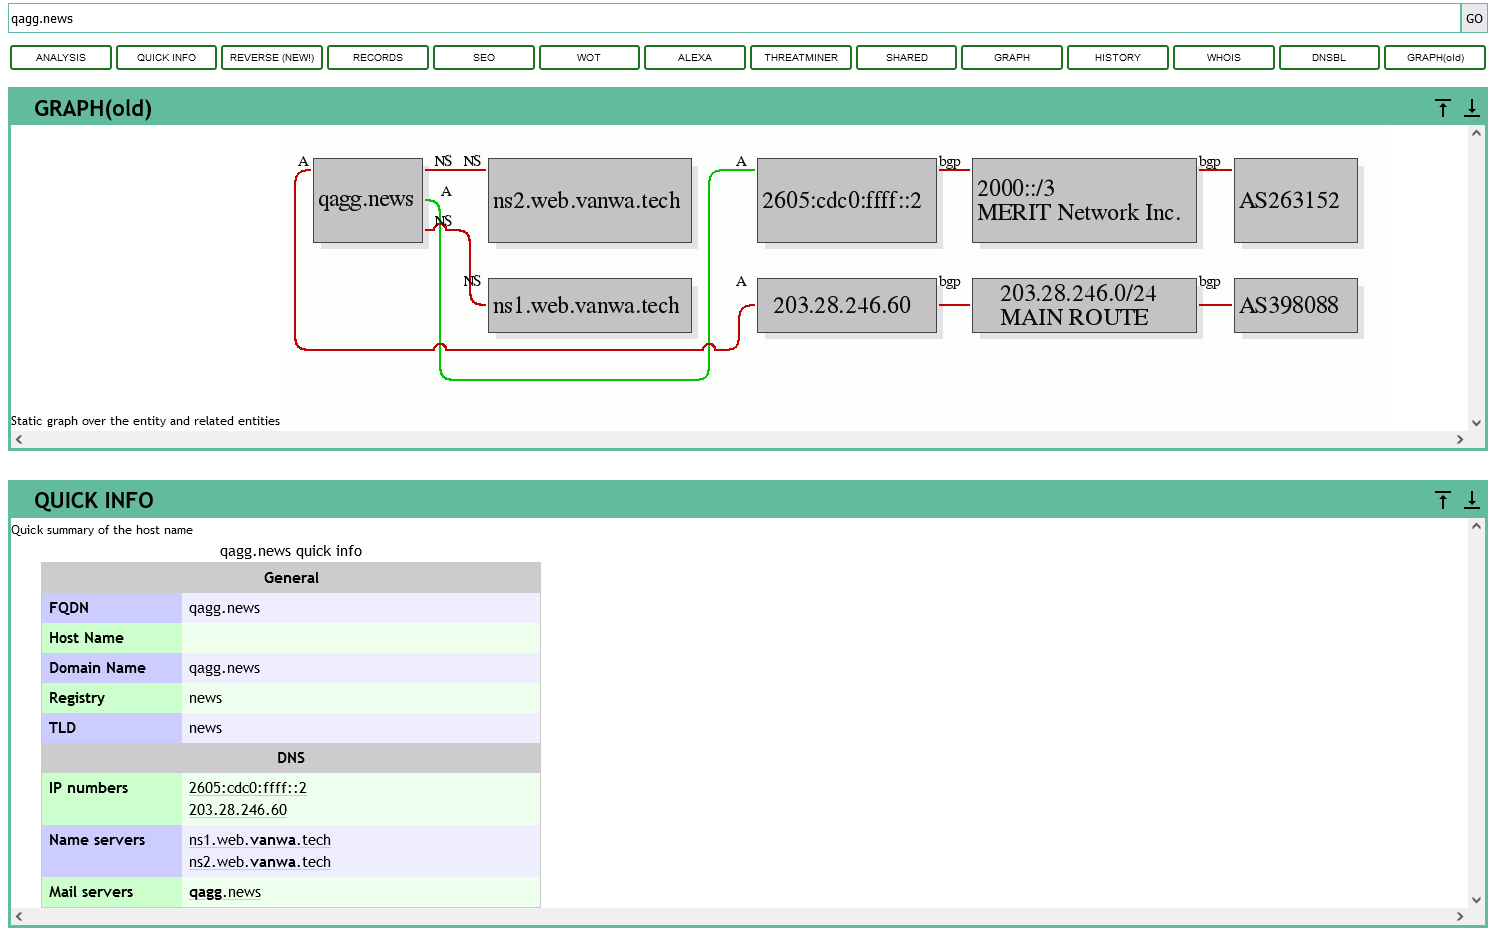
Task: Click the 203.28.246.60 graph node
Action: [x=846, y=305]
